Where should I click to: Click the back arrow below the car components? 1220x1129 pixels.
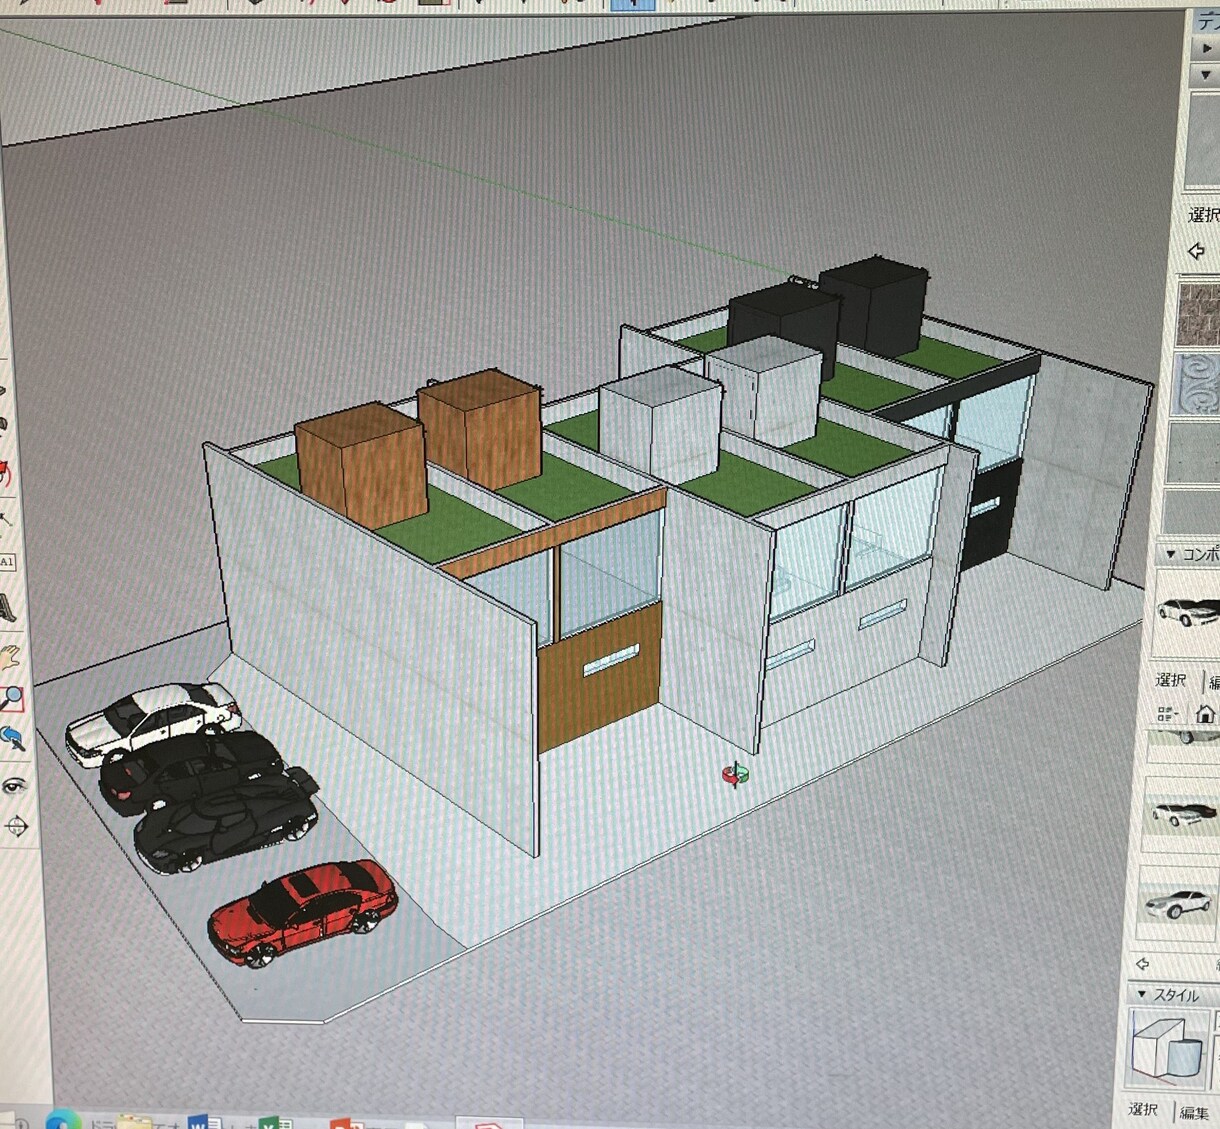coord(1142,964)
